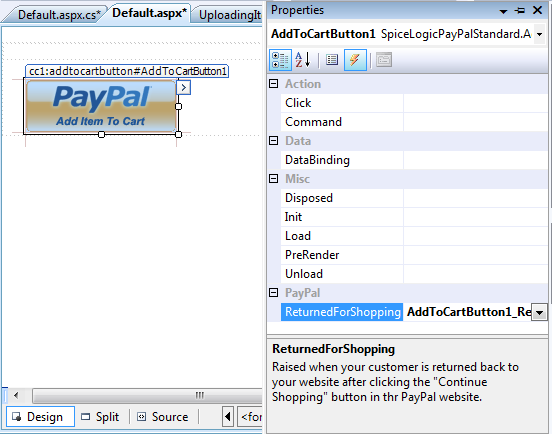The height and width of the screenshot is (434, 552).
Task: Click the right-middle resize handle of PayPal button
Action: [x=178, y=106]
